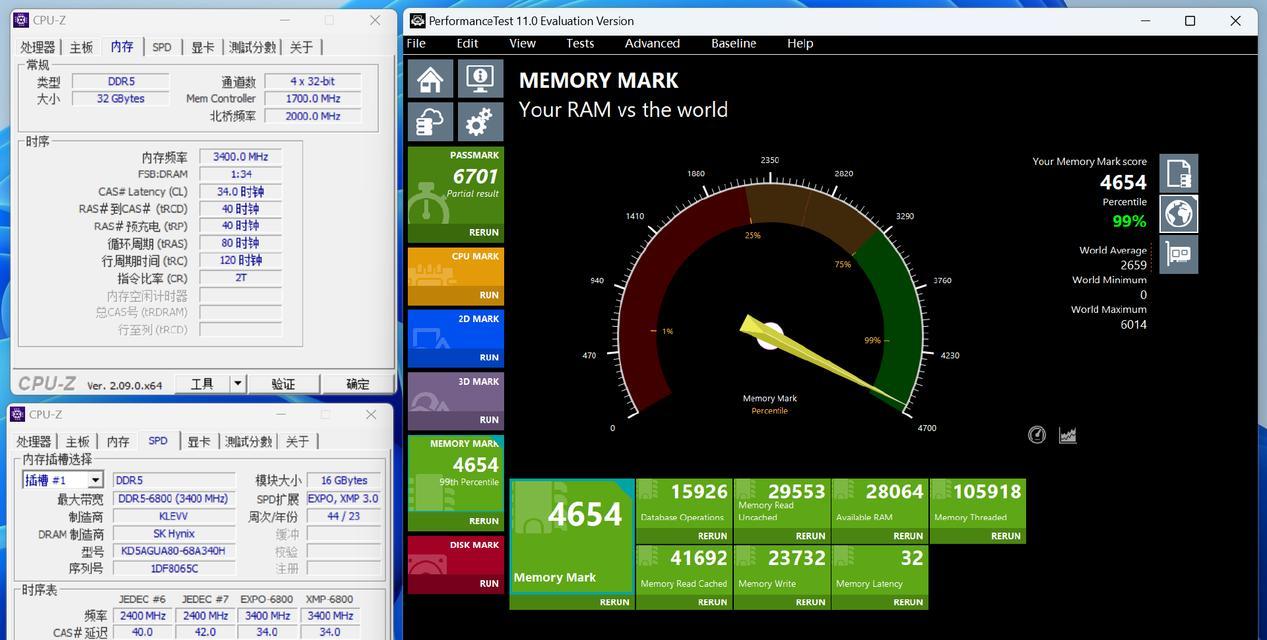Click the part number KD5AGUA80-68A340H

[x=174, y=551]
